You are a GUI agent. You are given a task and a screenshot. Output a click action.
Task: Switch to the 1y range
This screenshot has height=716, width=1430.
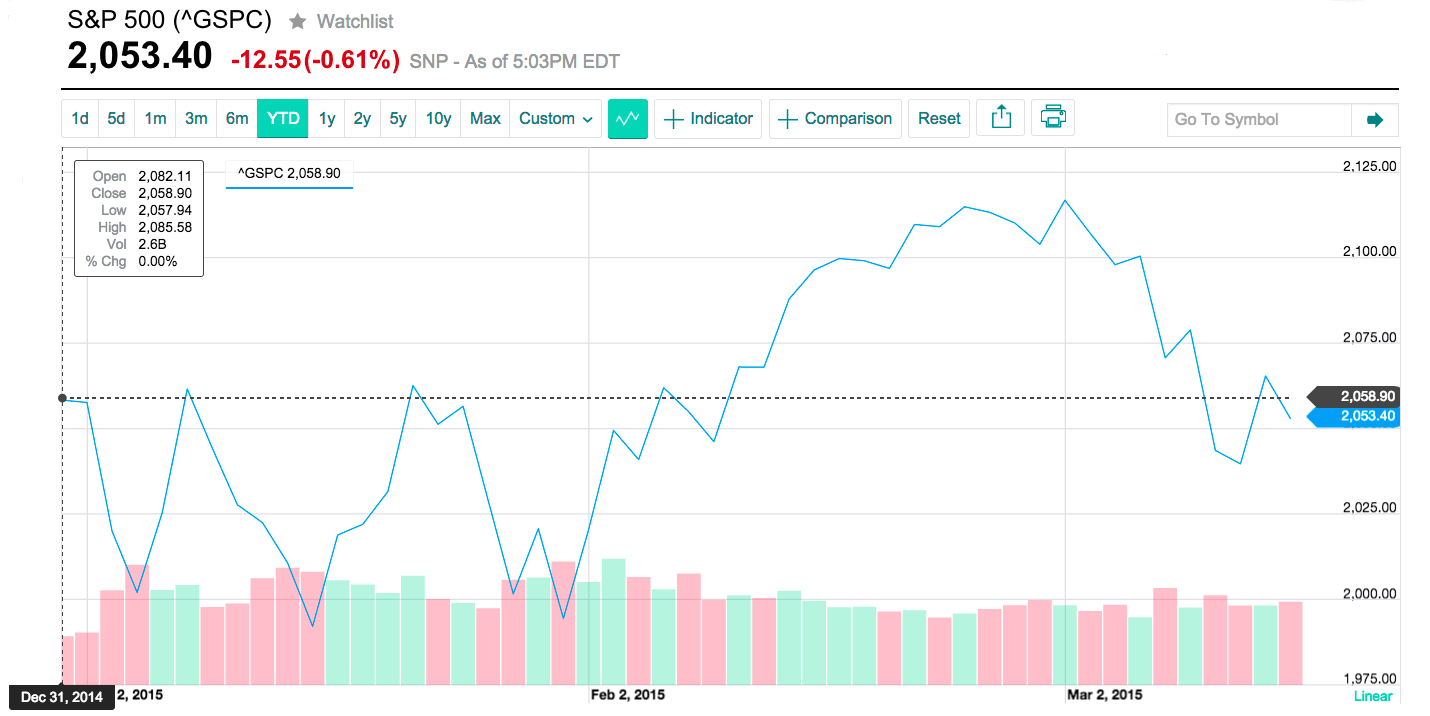tap(327, 118)
